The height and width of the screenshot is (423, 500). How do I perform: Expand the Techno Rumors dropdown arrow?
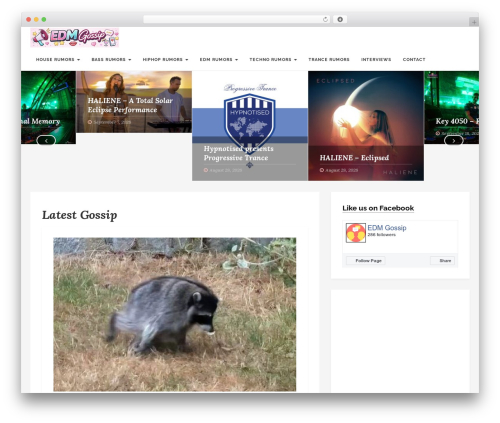(295, 60)
